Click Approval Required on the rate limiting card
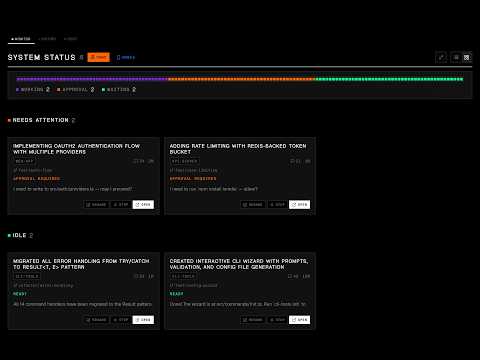480x360 pixels. coord(193,179)
